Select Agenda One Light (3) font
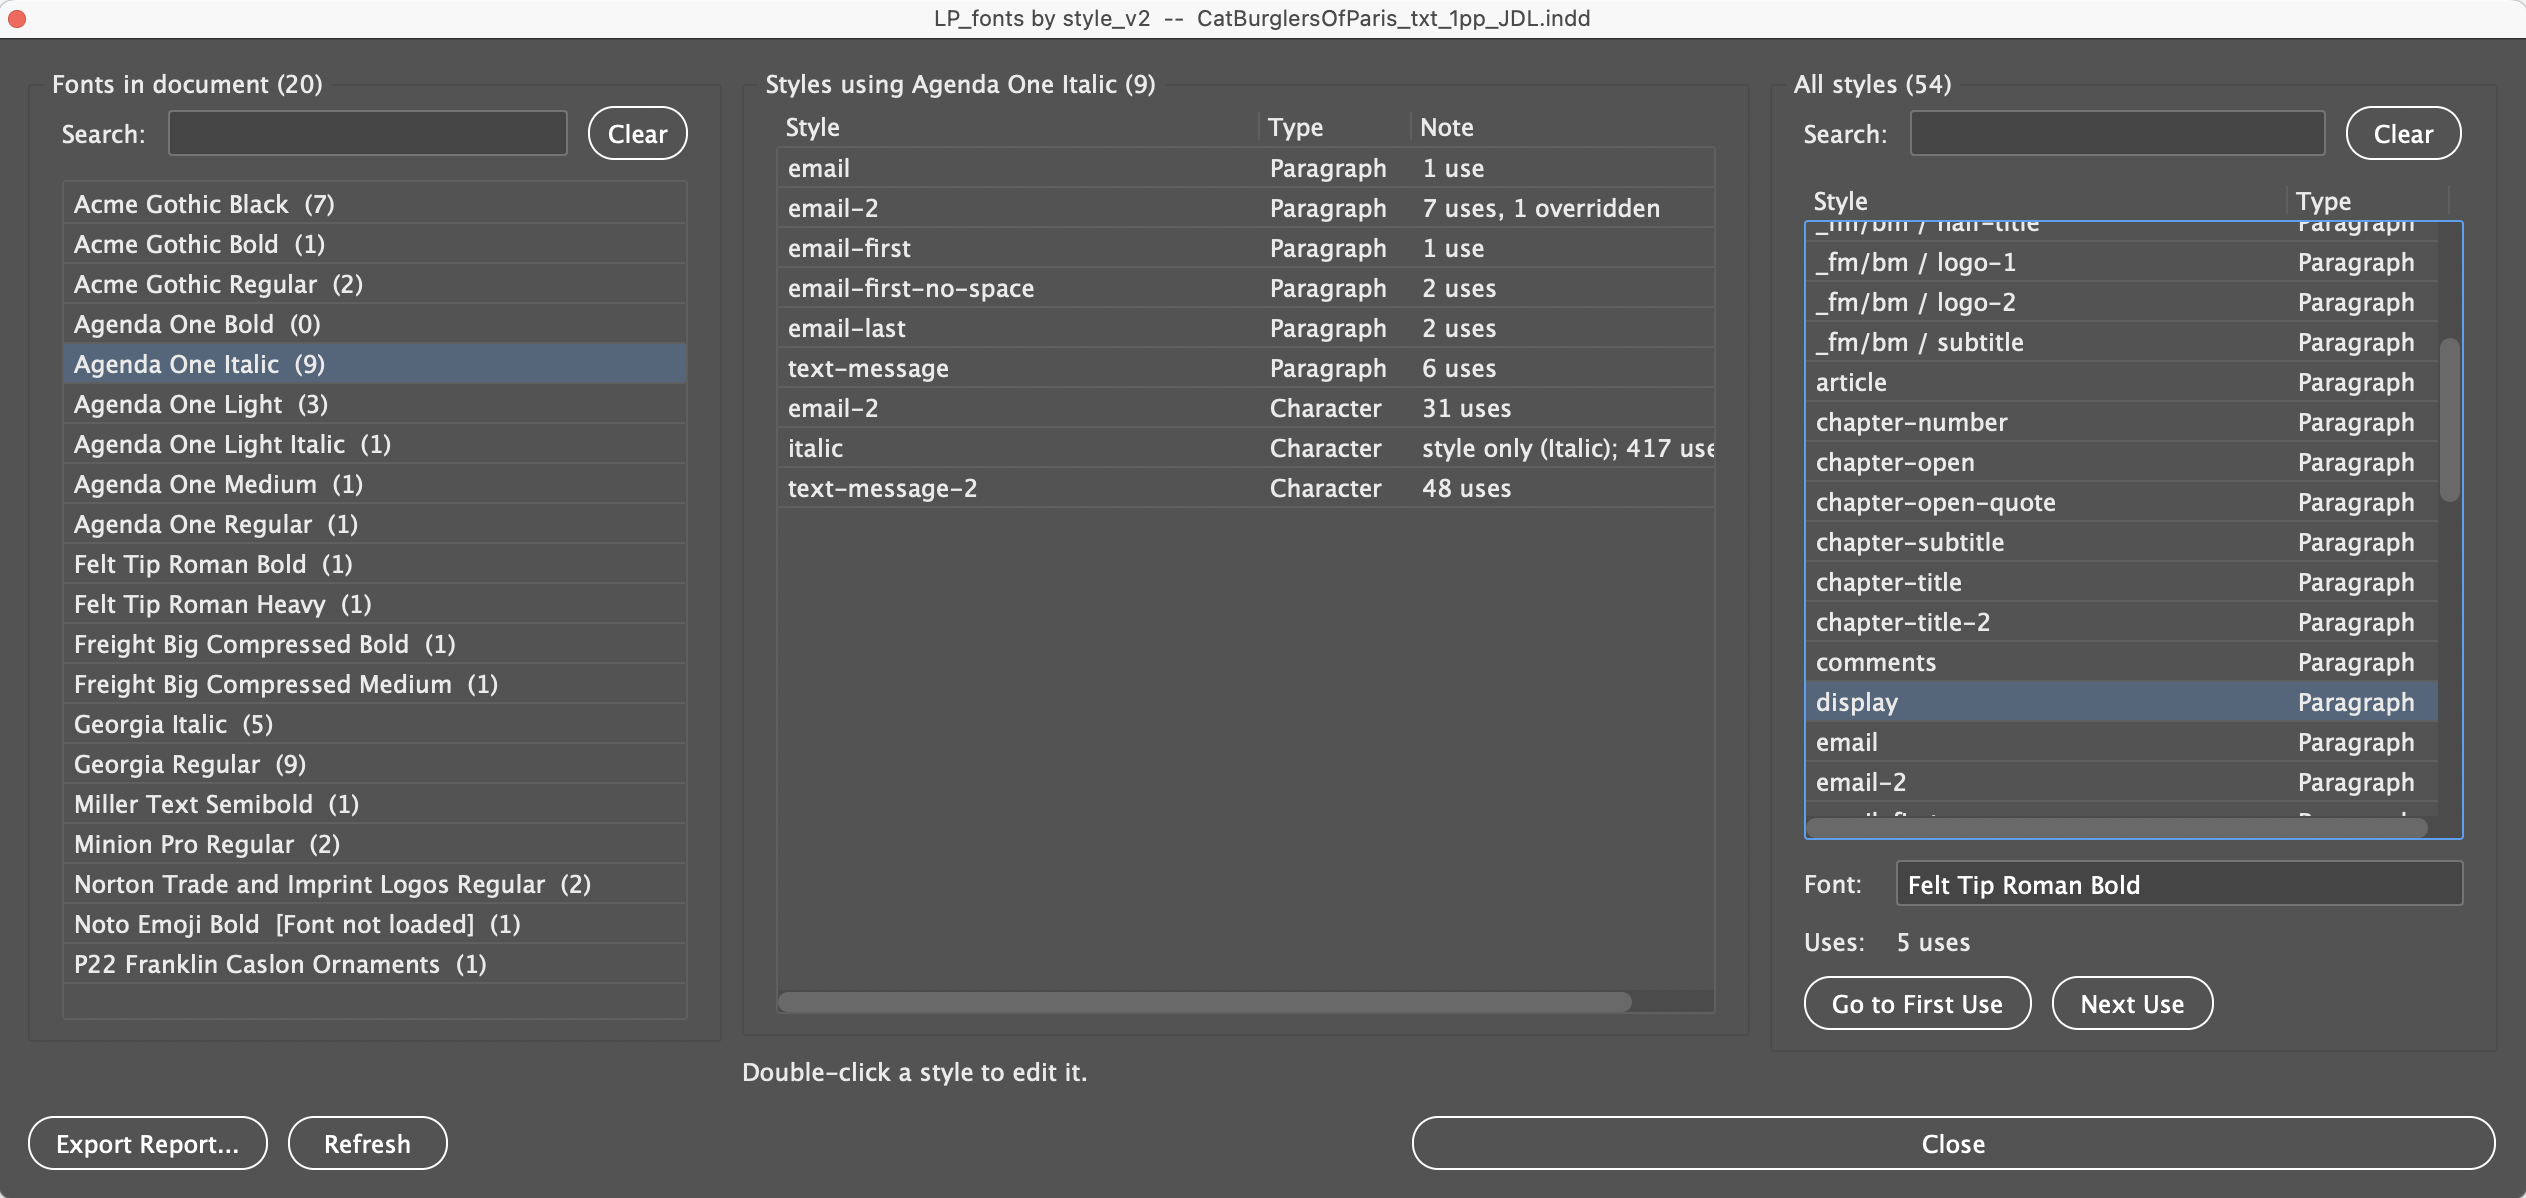 [x=375, y=404]
